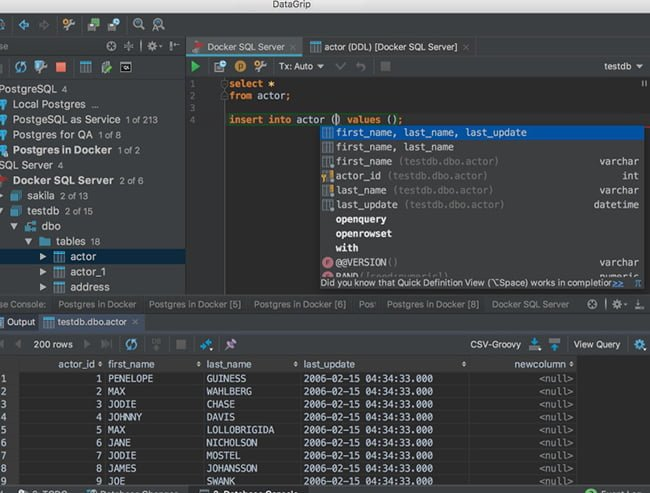Choose the first_name, last_name completion item
Viewport: 650px width, 493px height.
tap(482, 147)
